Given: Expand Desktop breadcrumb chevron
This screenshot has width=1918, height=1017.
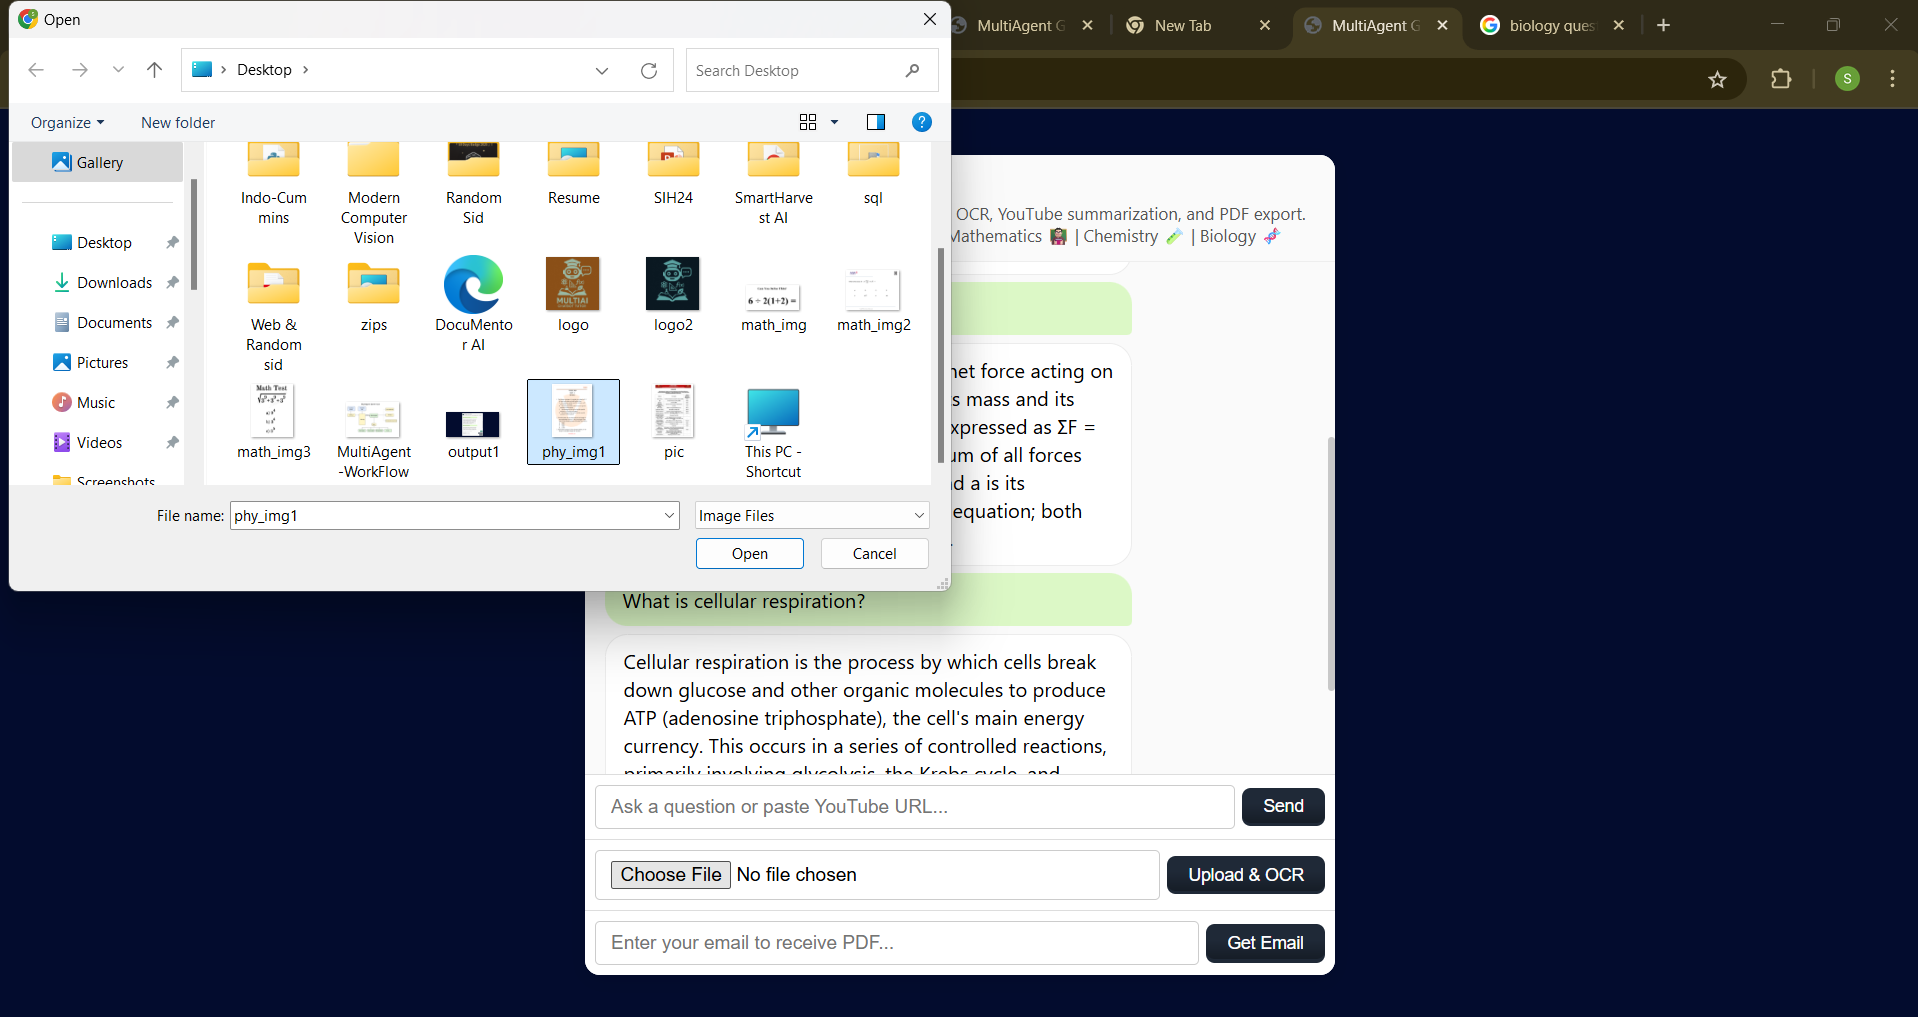Looking at the screenshot, I should tap(305, 70).
